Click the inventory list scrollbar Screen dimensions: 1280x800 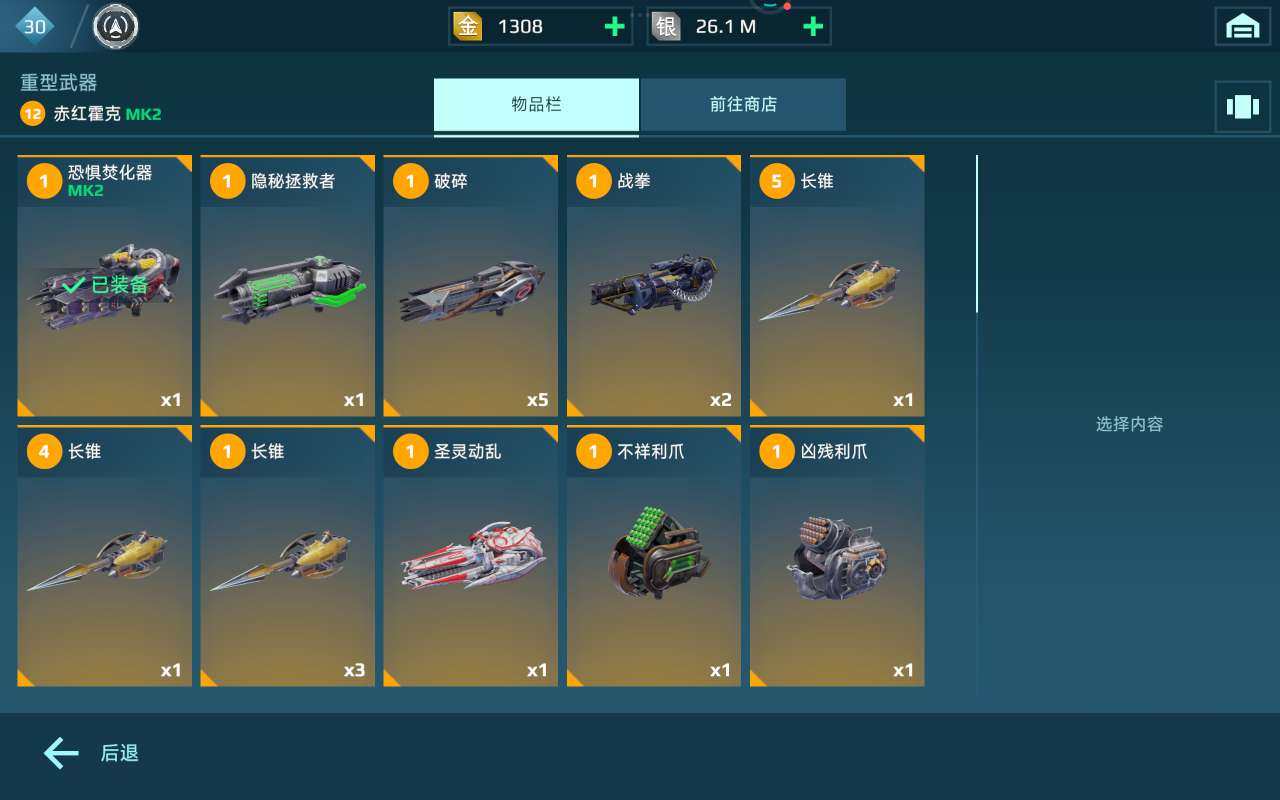coord(977,234)
